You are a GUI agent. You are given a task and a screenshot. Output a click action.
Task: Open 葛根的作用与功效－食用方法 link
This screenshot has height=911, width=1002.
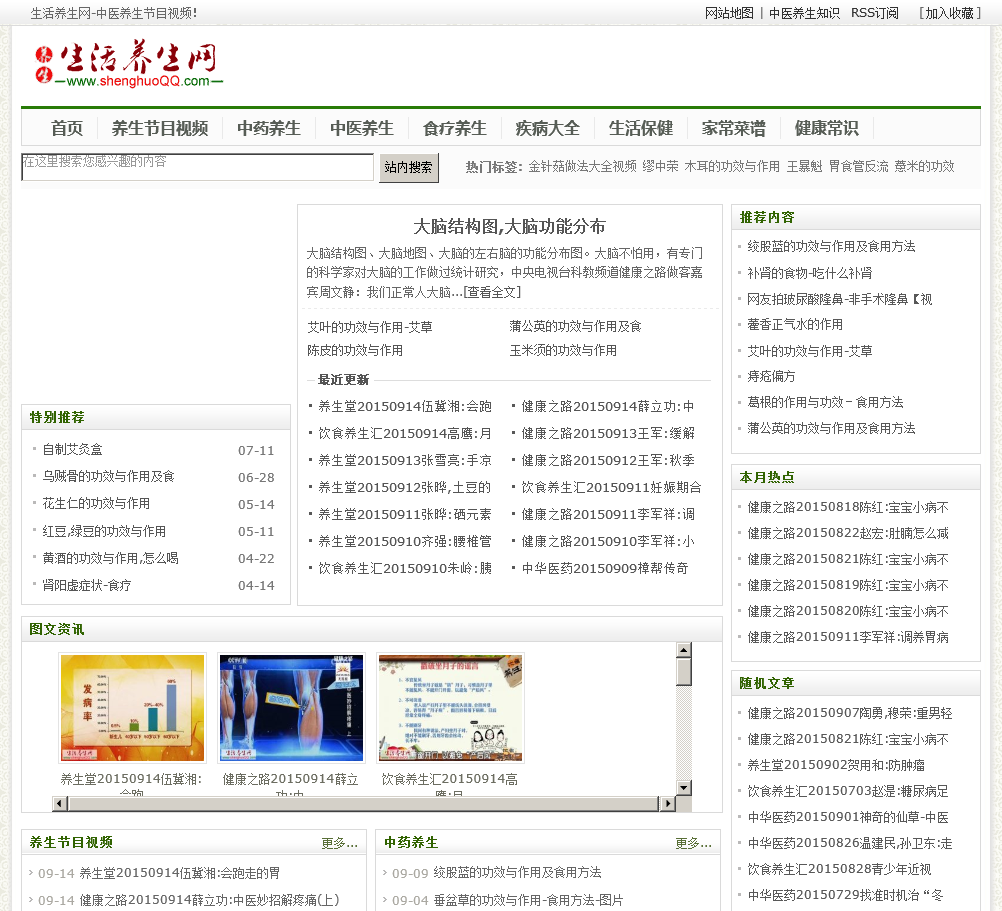pyautogui.click(x=825, y=402)
